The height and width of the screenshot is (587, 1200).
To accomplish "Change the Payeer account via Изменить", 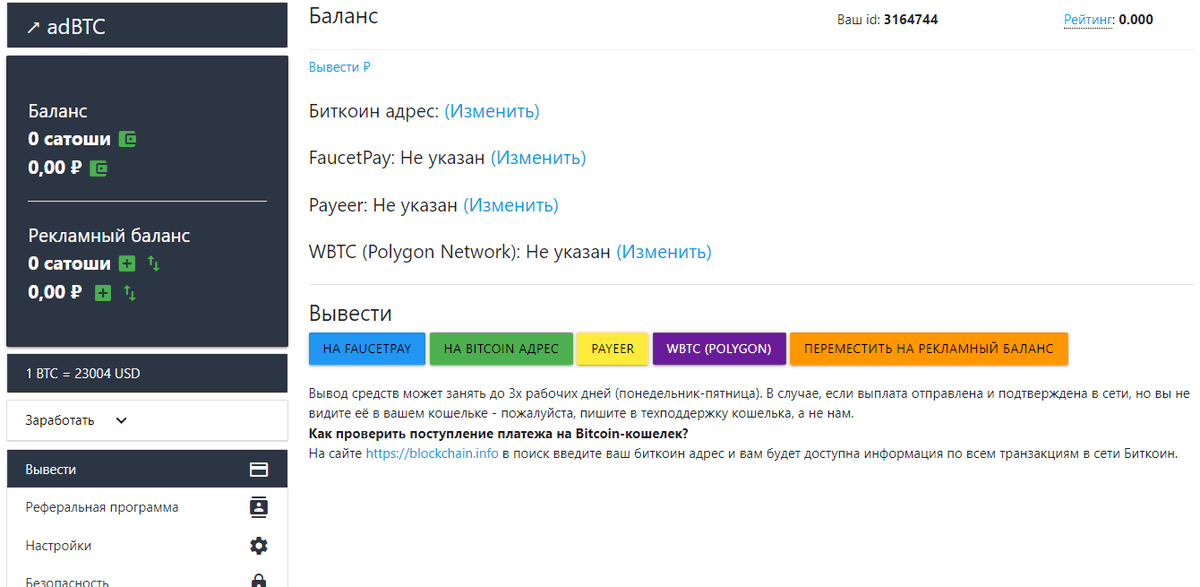I will click(x=510, y=205).
